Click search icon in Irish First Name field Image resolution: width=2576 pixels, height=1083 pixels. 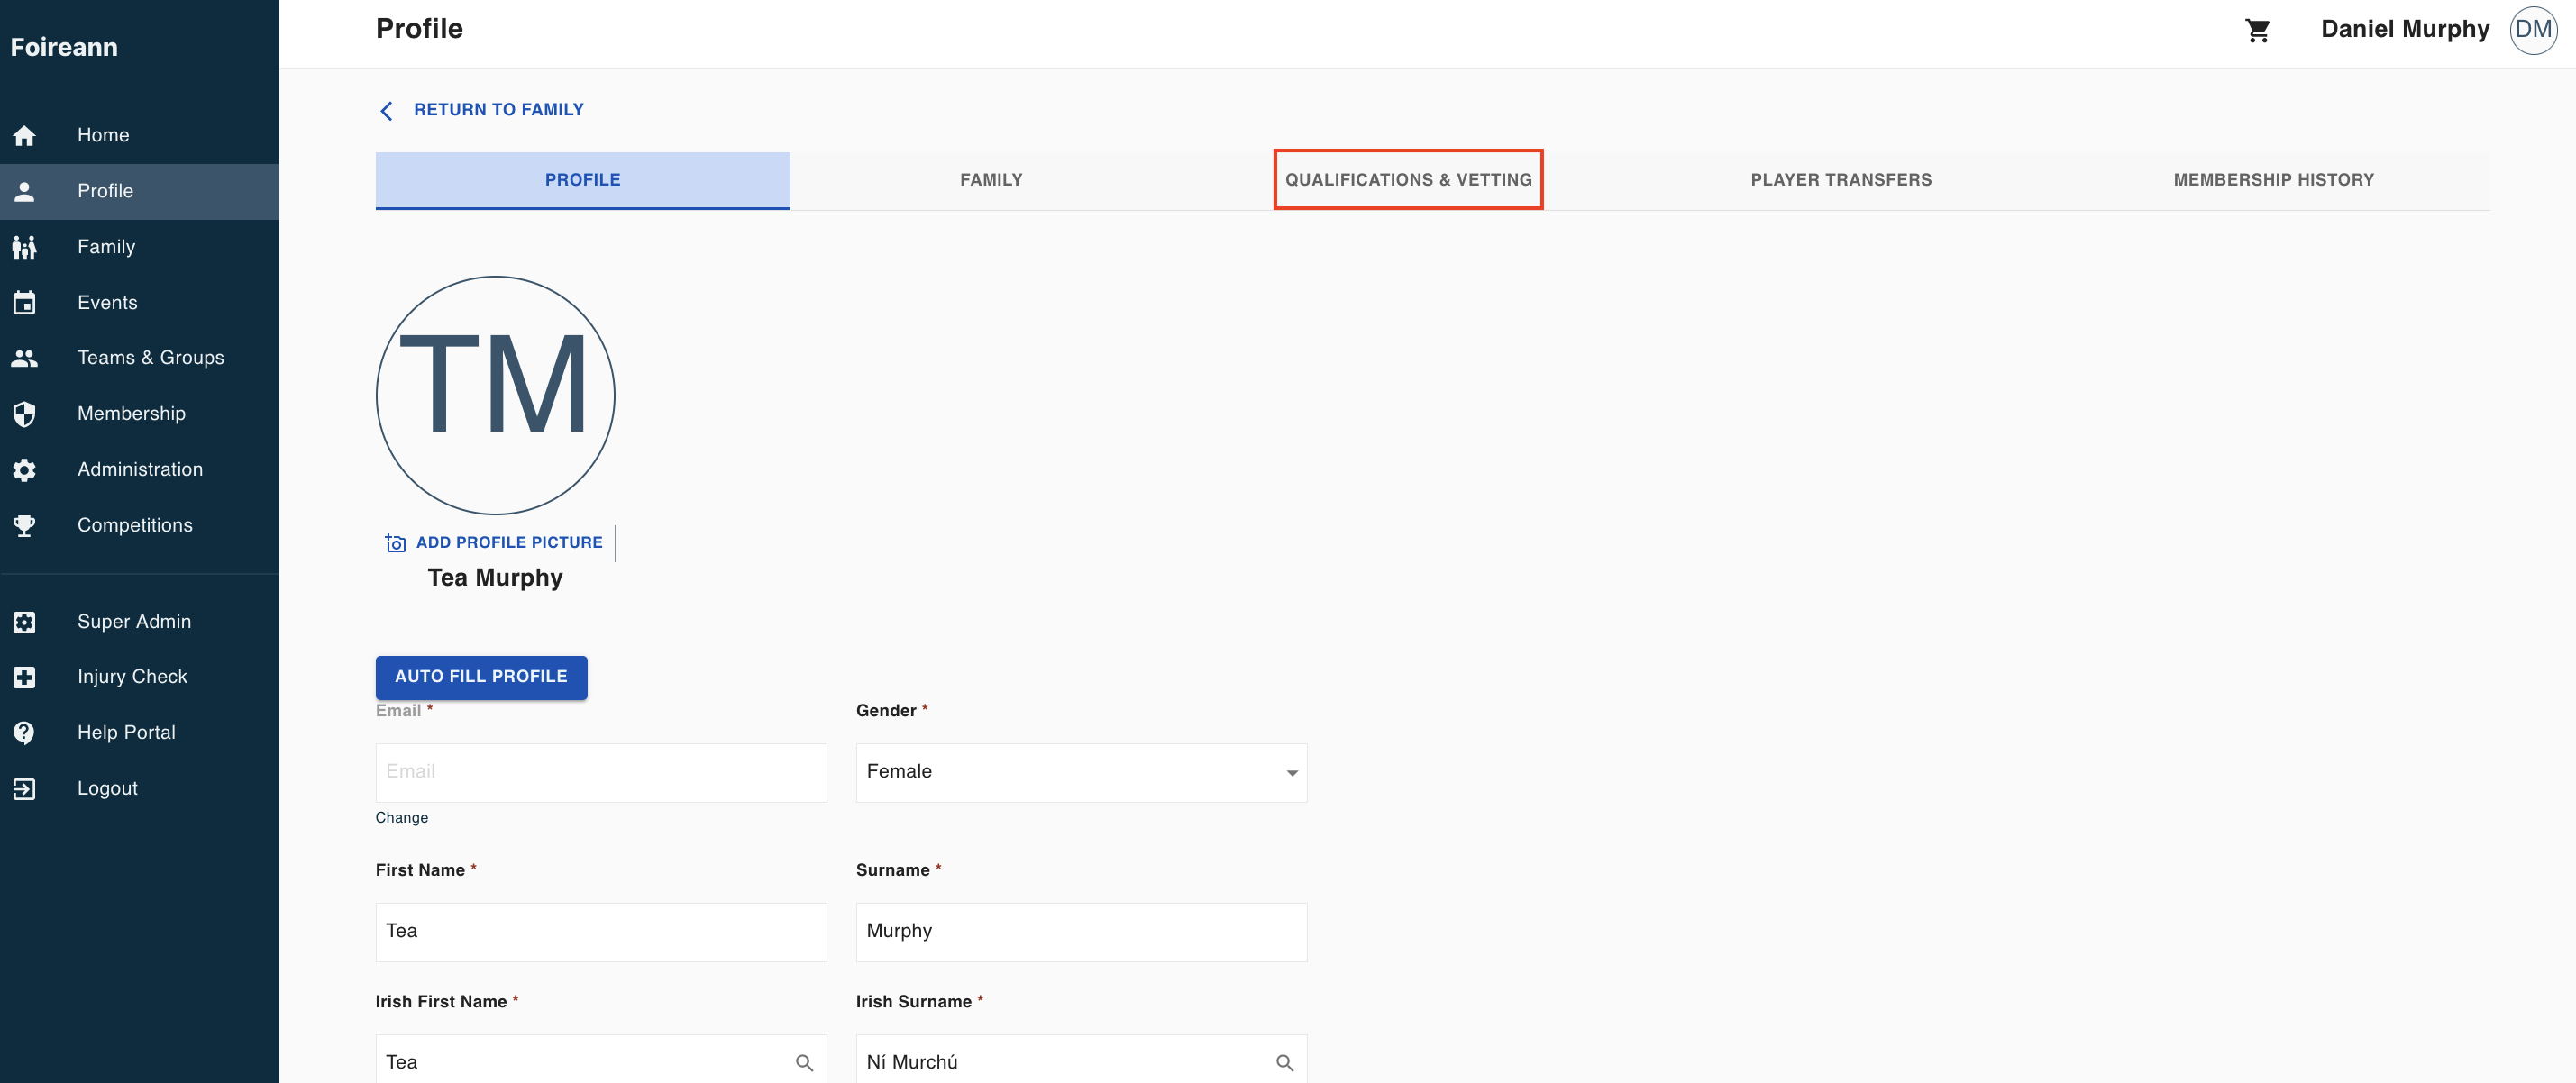804,1063
